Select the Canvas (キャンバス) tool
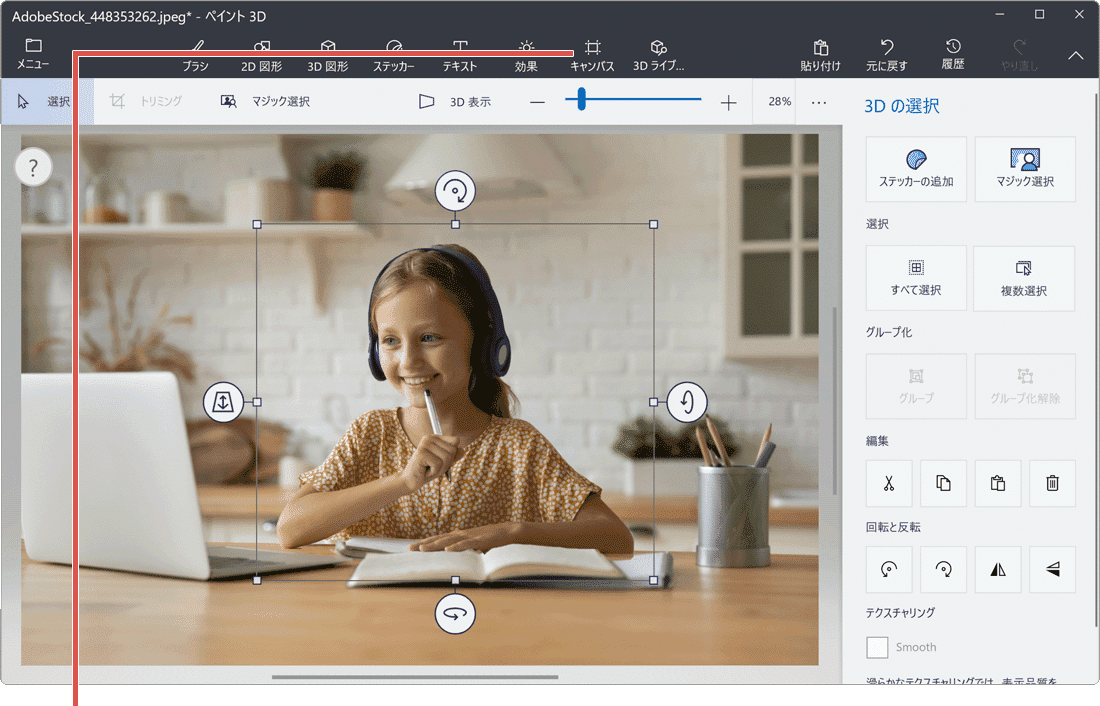 pyautogui.click(x=592, y=55)
